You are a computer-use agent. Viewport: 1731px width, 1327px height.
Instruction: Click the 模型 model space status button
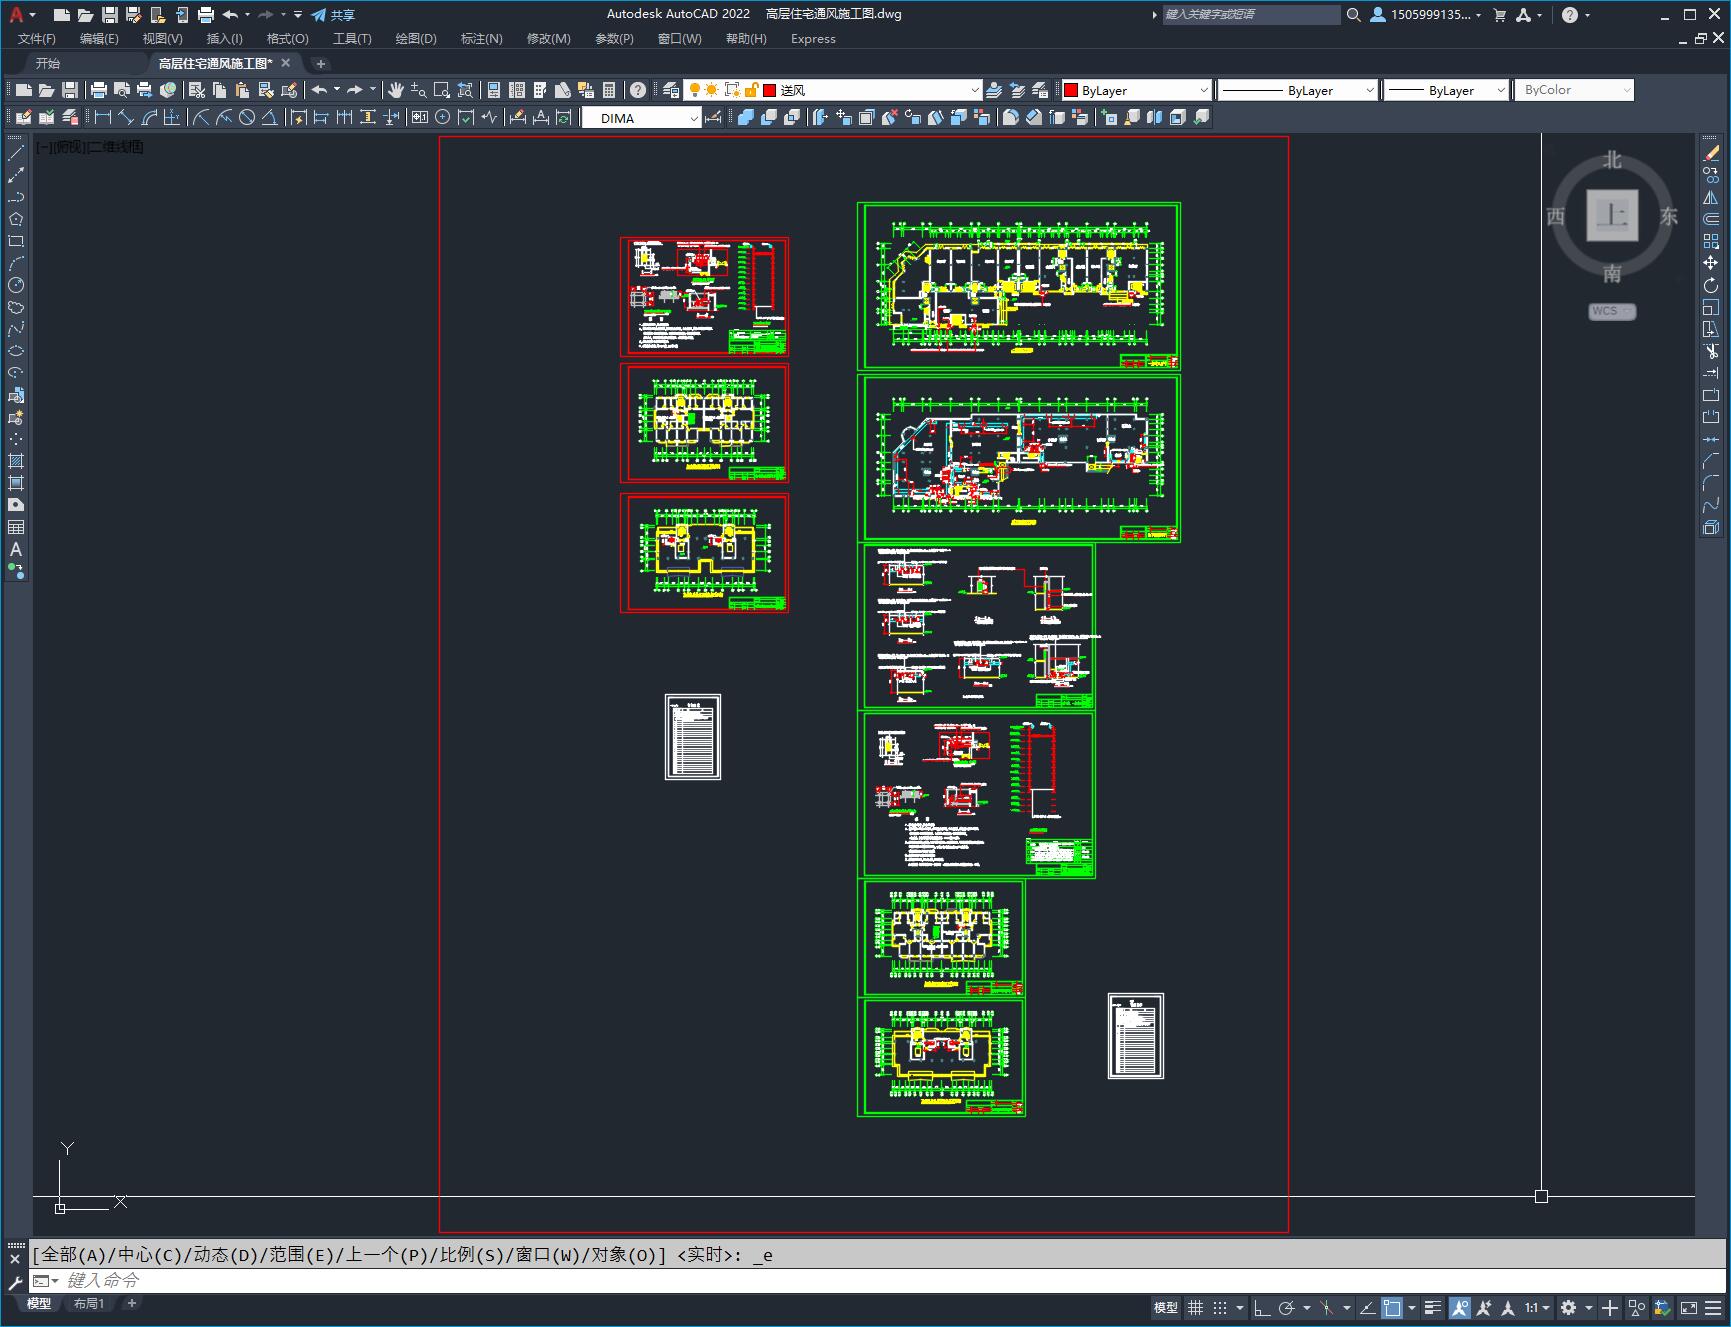(x=1166, y=1307)
